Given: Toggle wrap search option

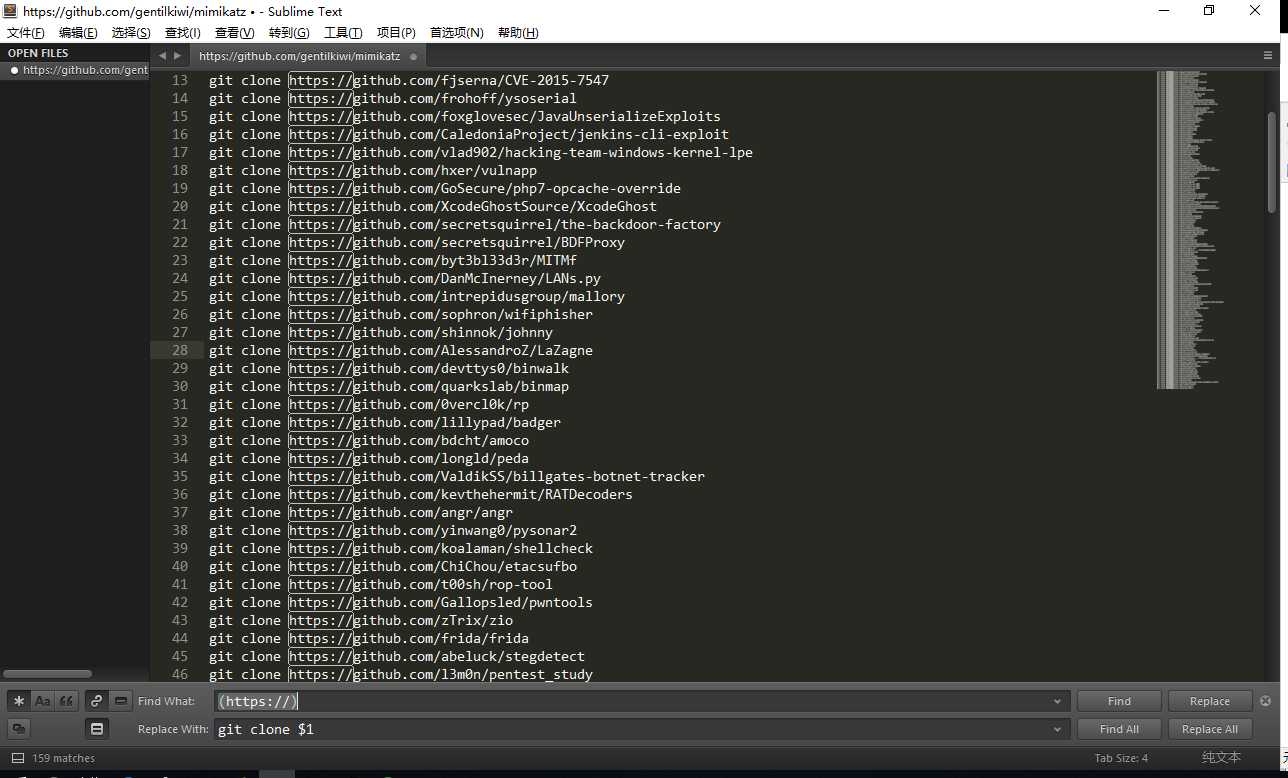Looking at the screenshot, I should click(97, 701).
